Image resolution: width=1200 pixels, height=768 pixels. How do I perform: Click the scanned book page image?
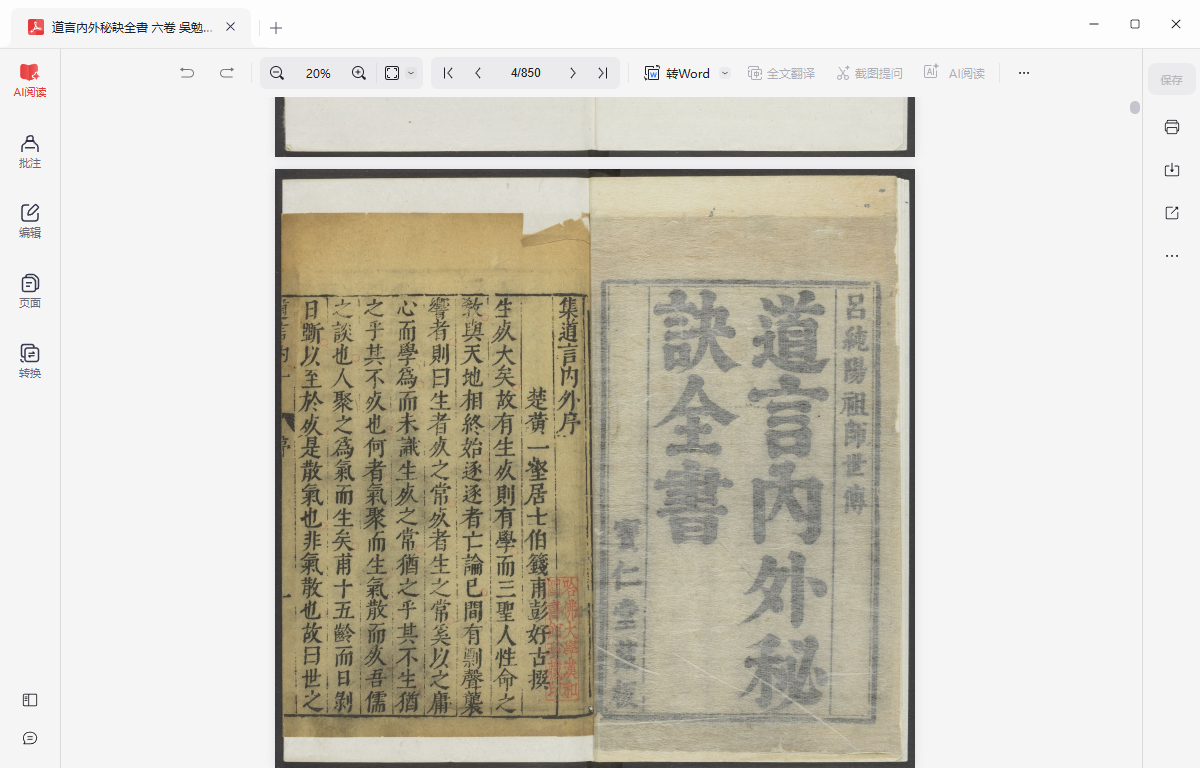point(595,468)
